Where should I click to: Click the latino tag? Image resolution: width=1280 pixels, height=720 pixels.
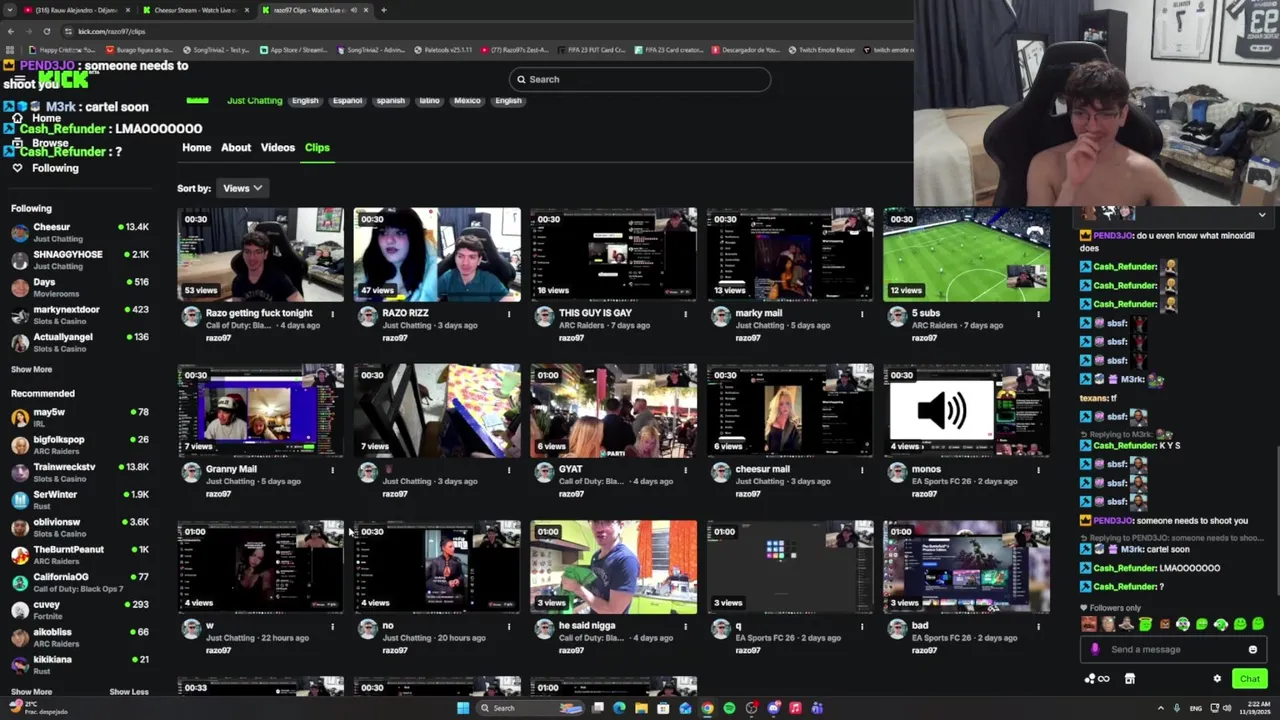(429, 101)
